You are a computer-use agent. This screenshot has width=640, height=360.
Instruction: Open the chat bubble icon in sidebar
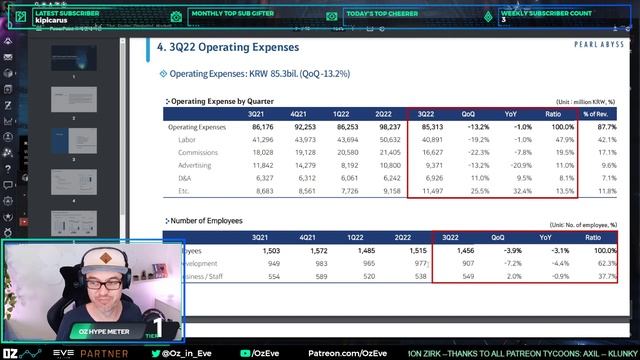click(8, 185)
